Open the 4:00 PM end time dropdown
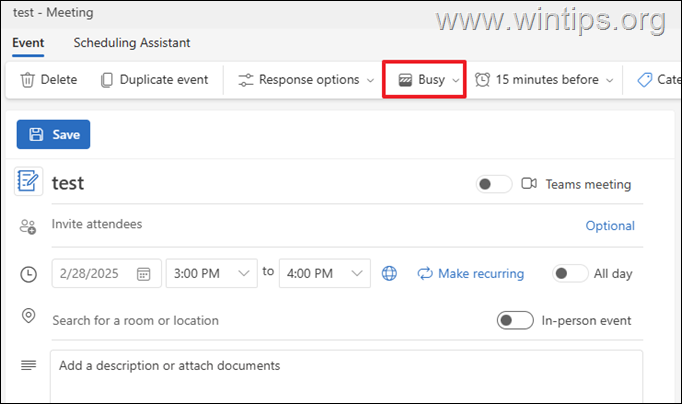The image size is (682, 404). point(325,273)
